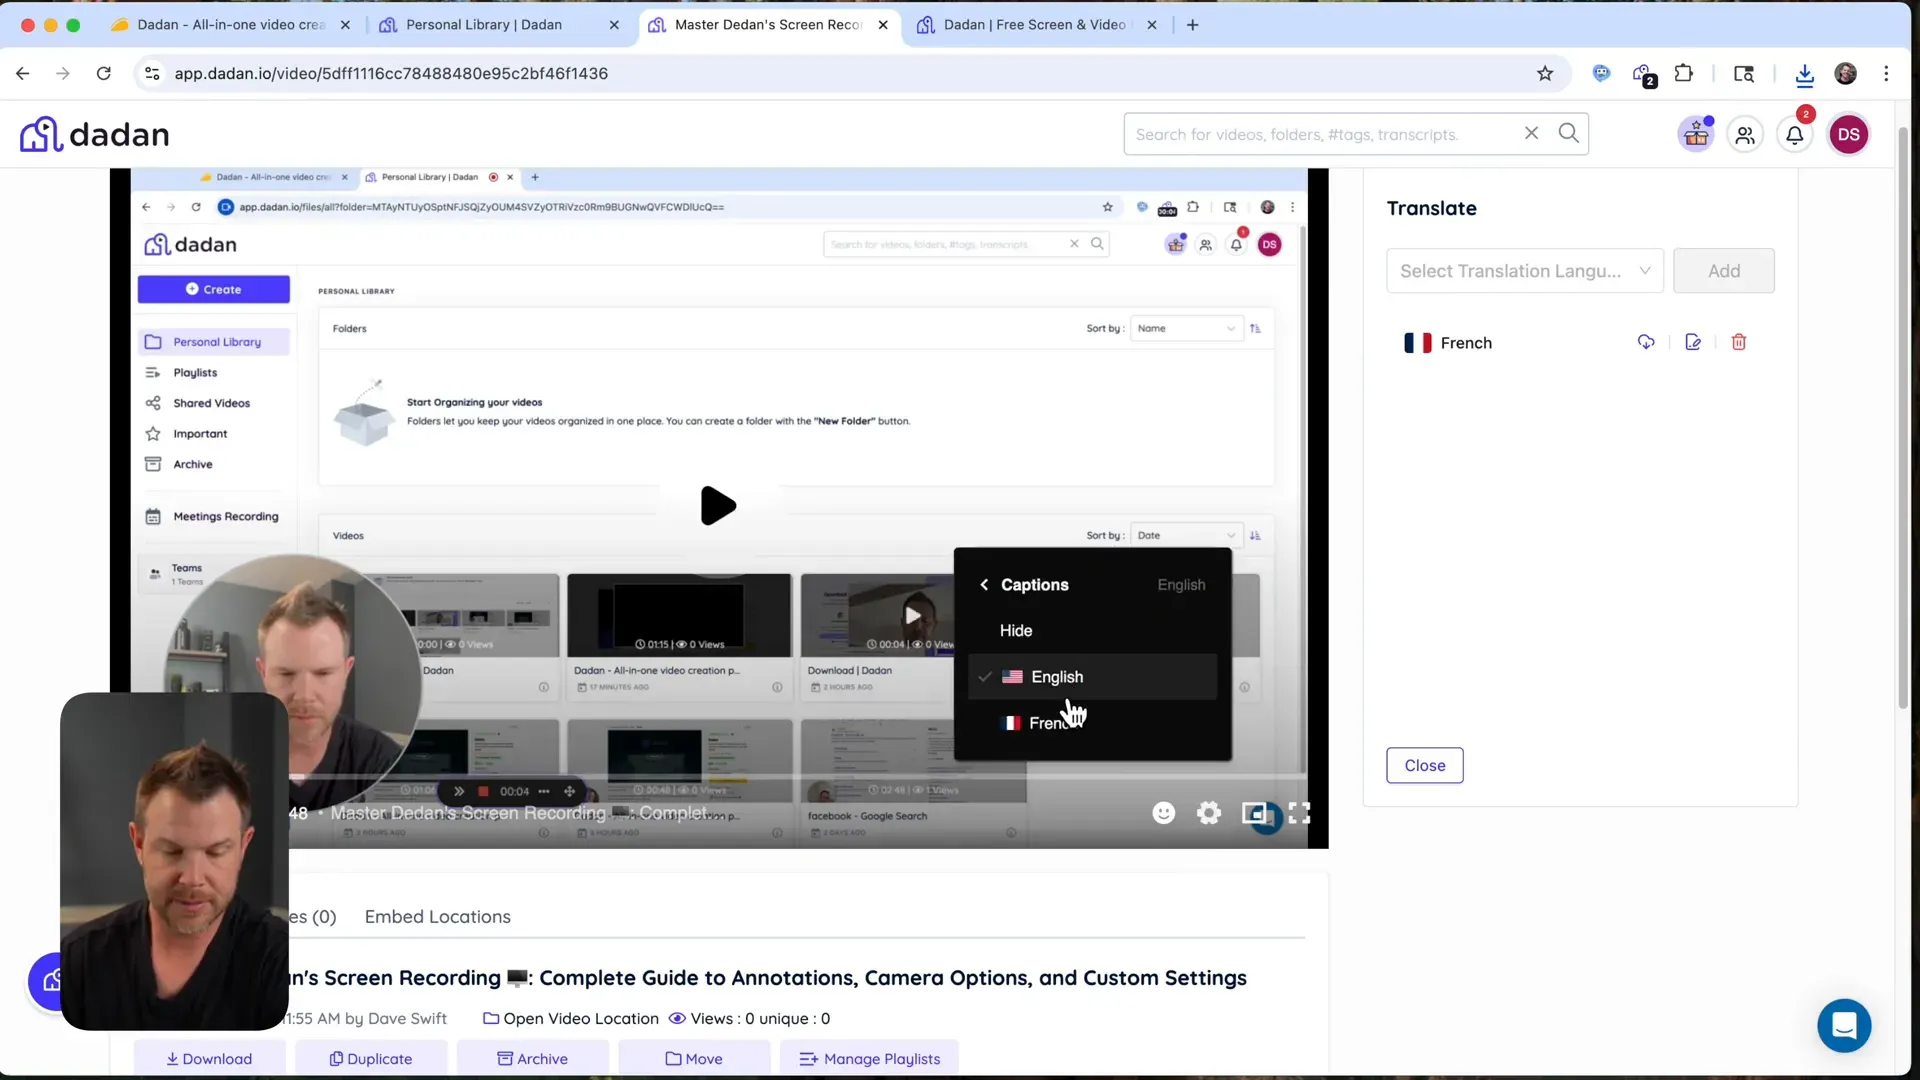Image resolution: width=1920 pixels, height=1080 pixels.
Task: Toggle picture-in-picture on the player
Action: click(1254, 813)
